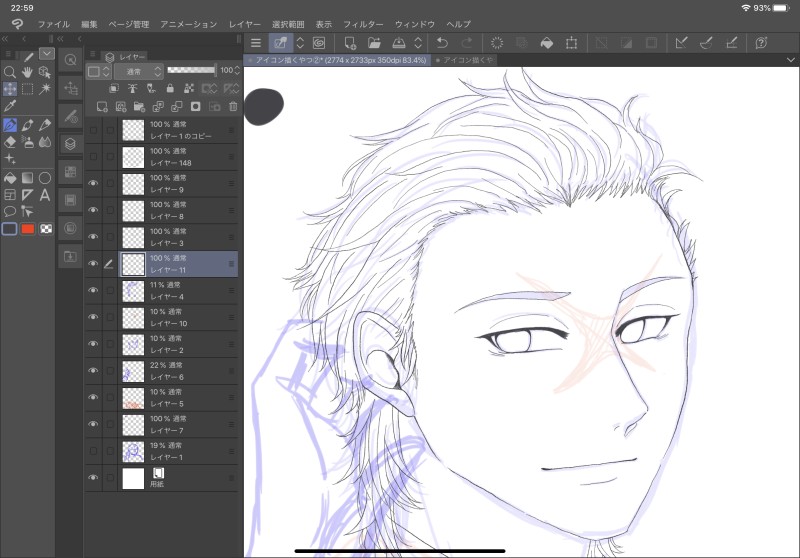Select layer レイヤー 6 thumbnail
Screen dimensions: 800x558
coord(133,372)
